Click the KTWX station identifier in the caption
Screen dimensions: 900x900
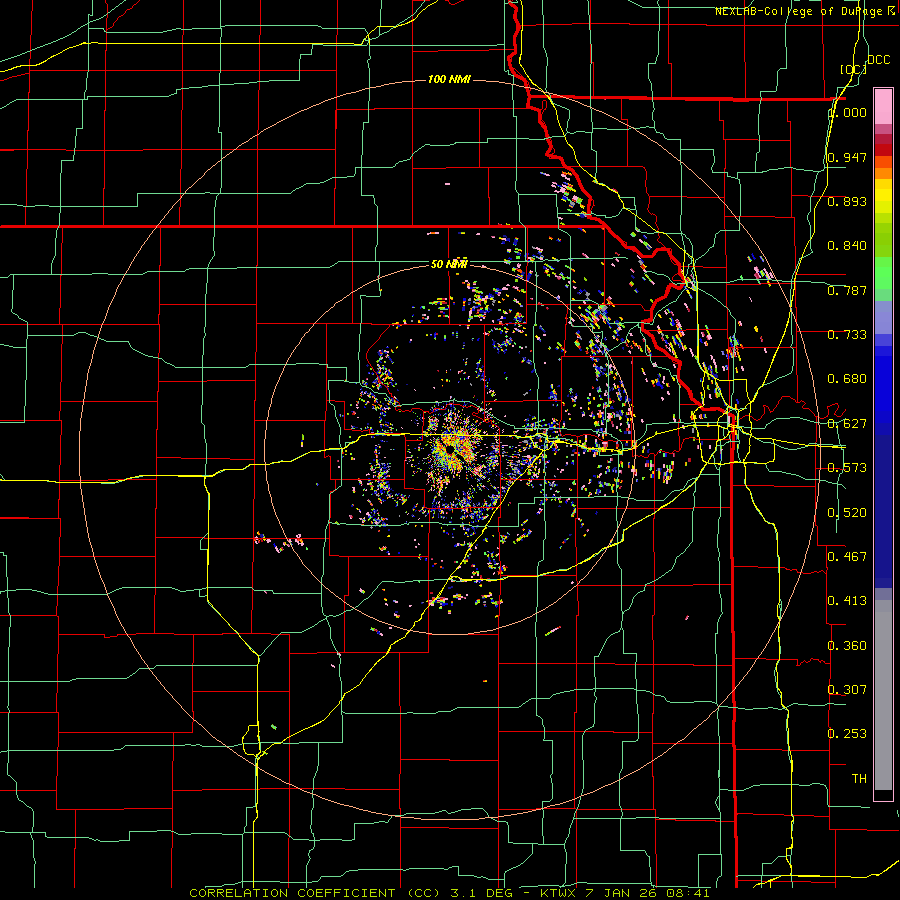(x=558, y=893)
